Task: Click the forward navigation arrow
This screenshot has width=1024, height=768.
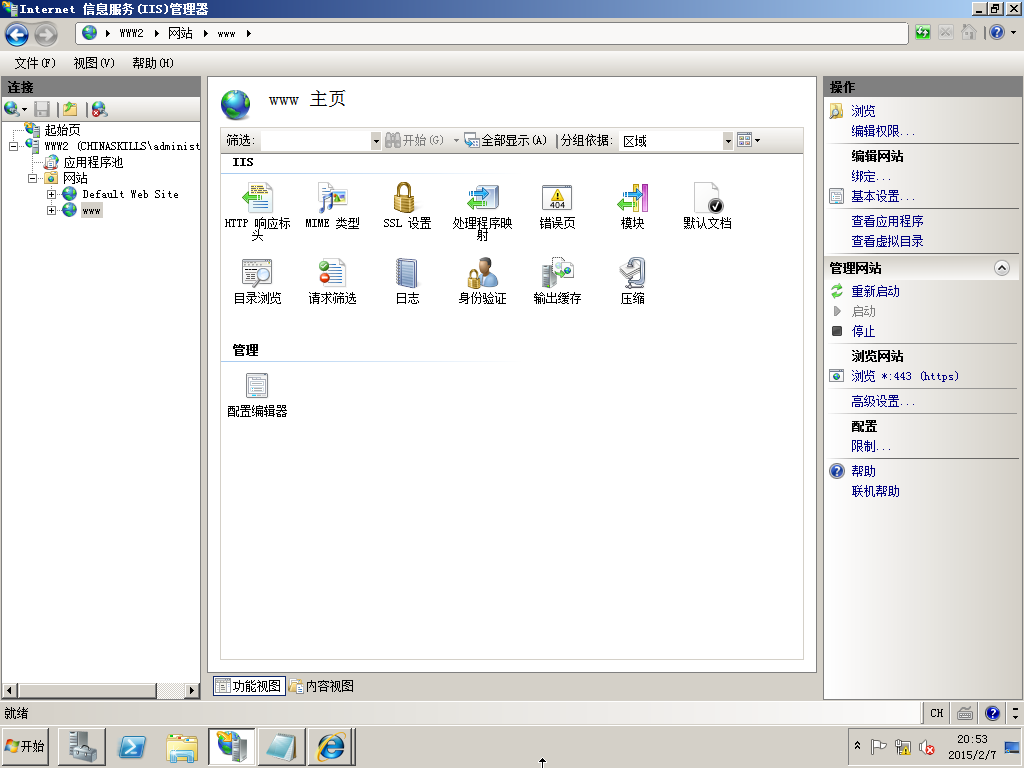Action: pos(46,34)
